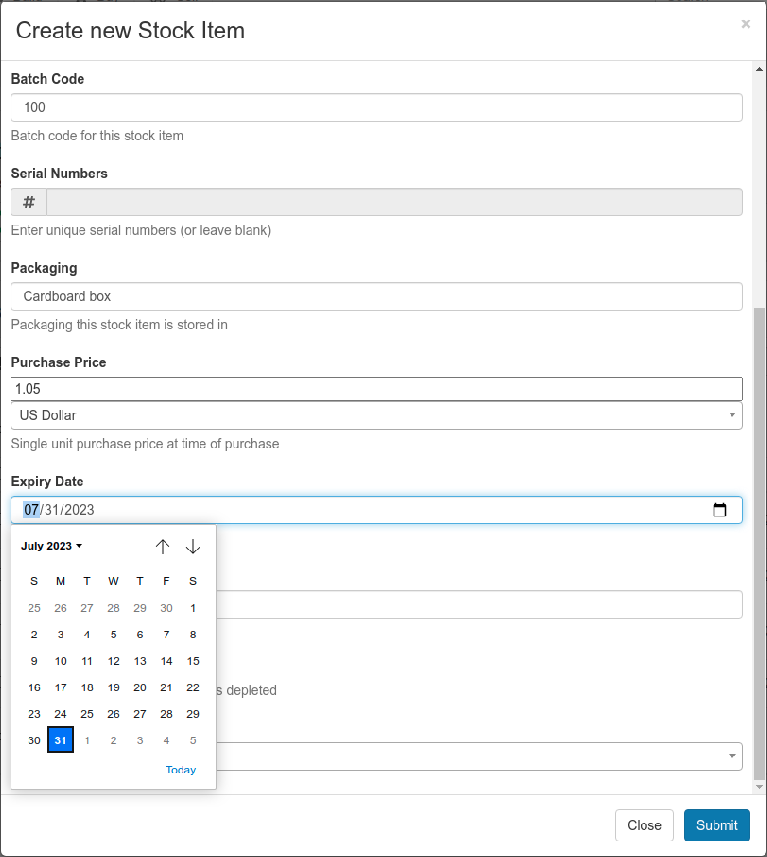Choose the highlighted date July 31
Viewport: 767px width, 857px height.
click(60, 740)
